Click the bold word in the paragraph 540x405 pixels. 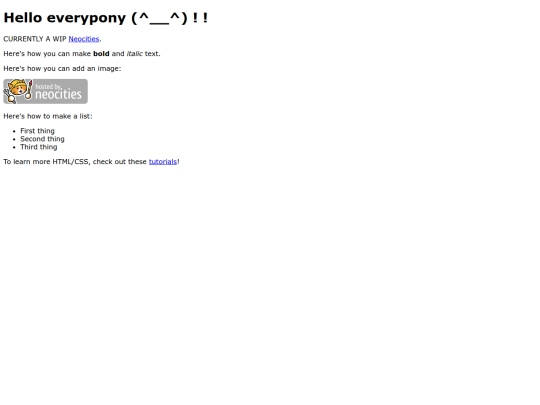(101, 54)
